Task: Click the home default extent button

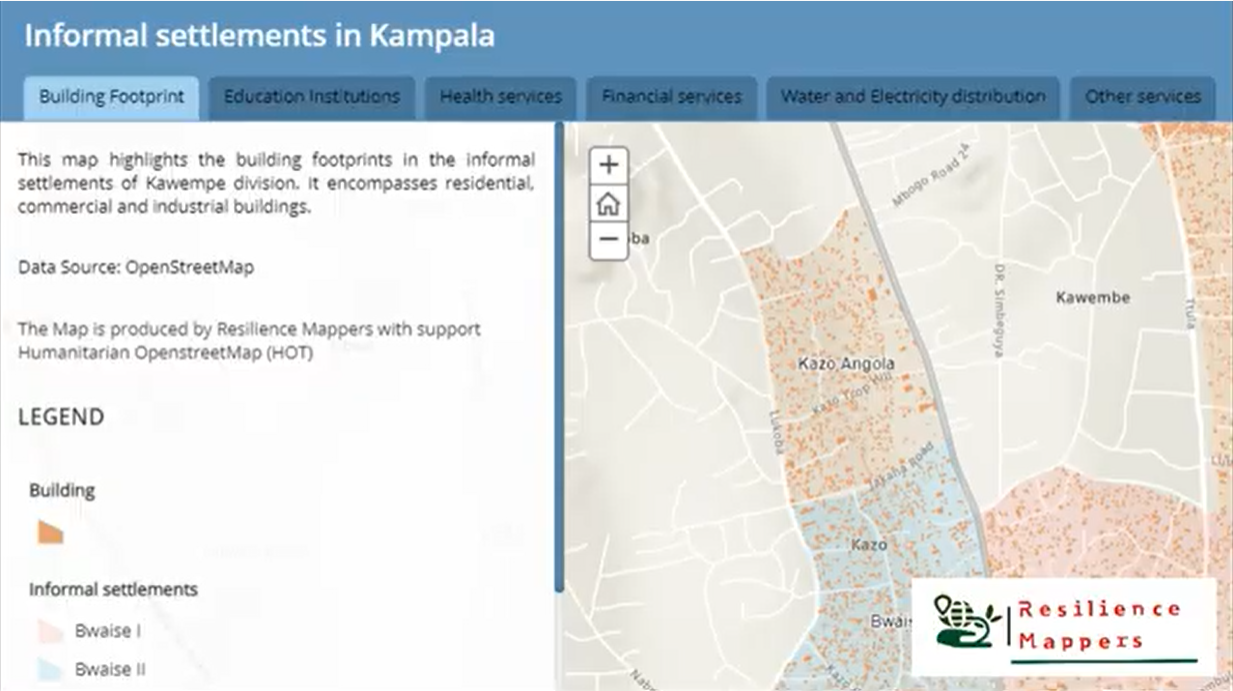Action: tap(608, 204)
